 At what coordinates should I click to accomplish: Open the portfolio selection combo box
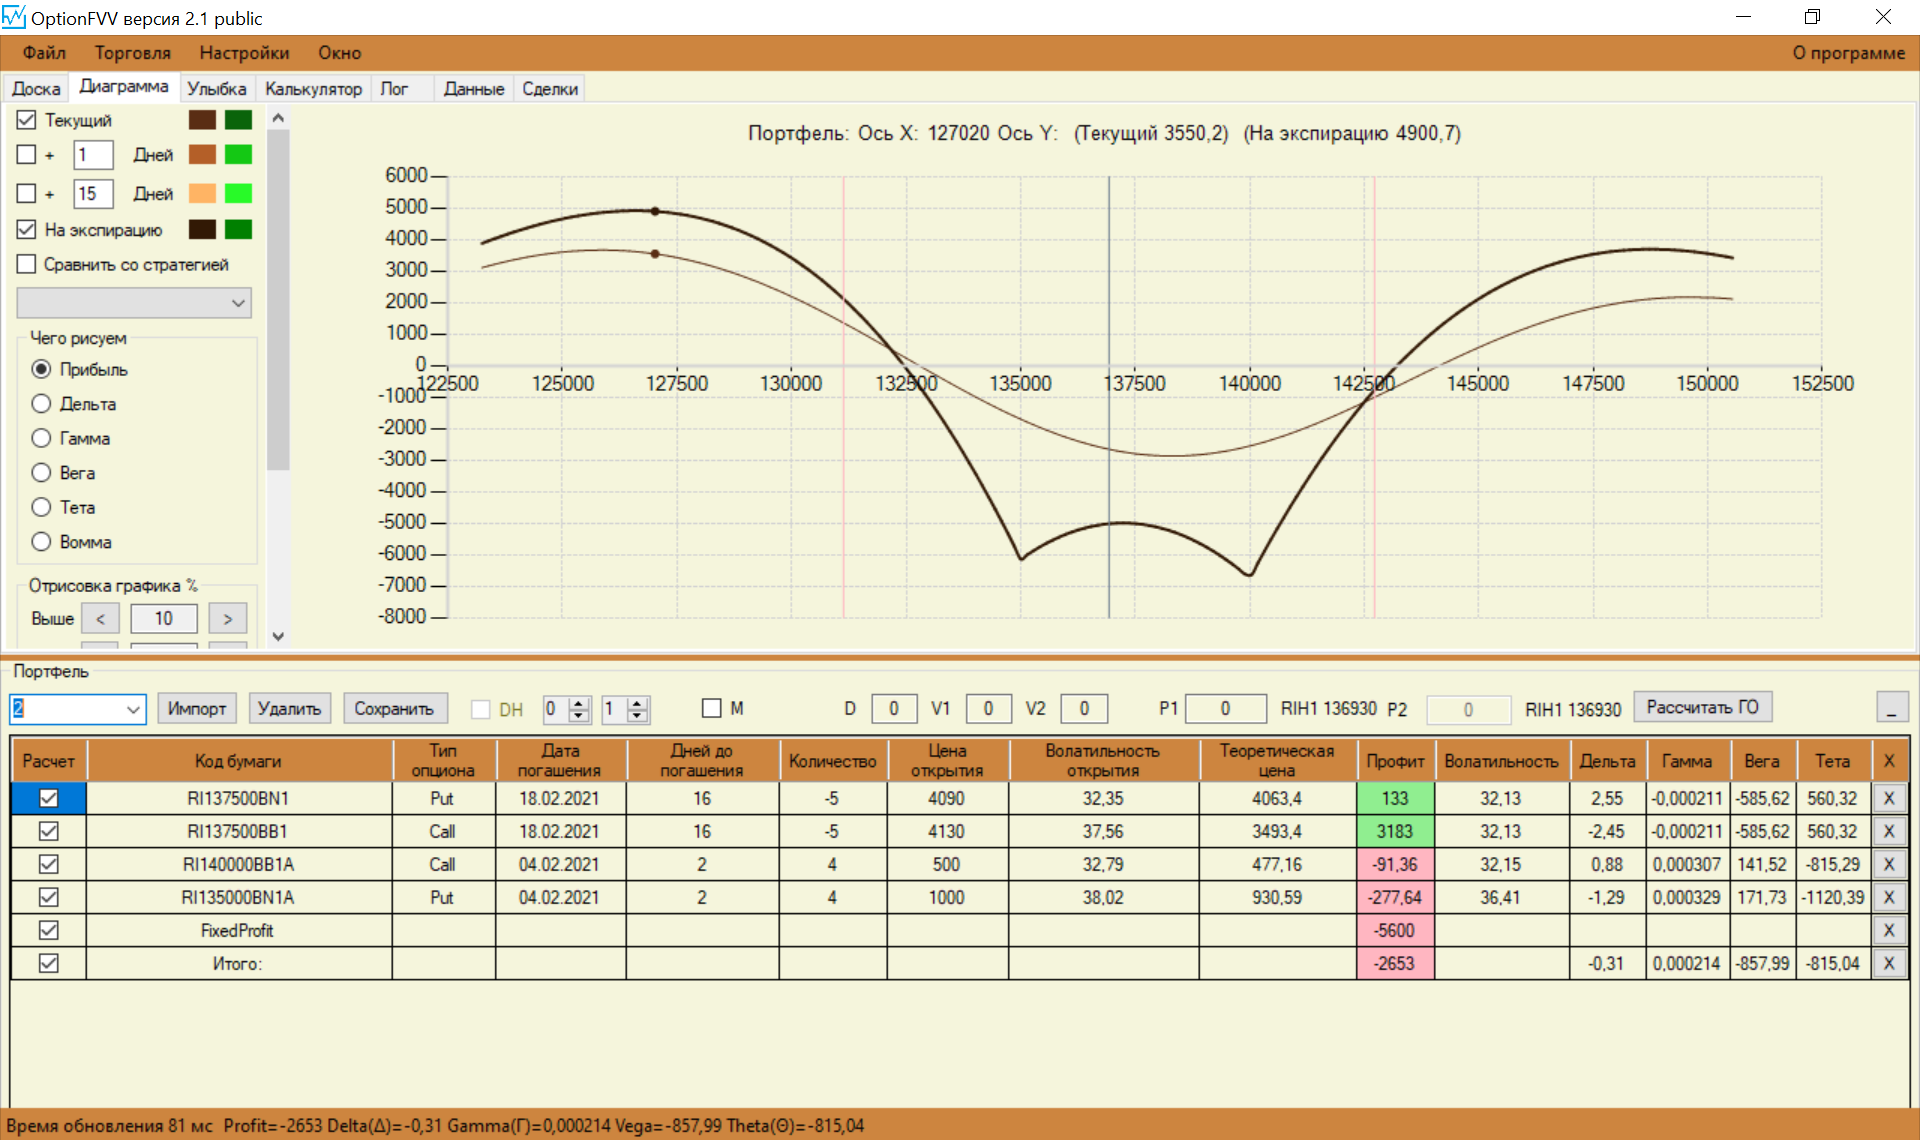pos(133,709)
